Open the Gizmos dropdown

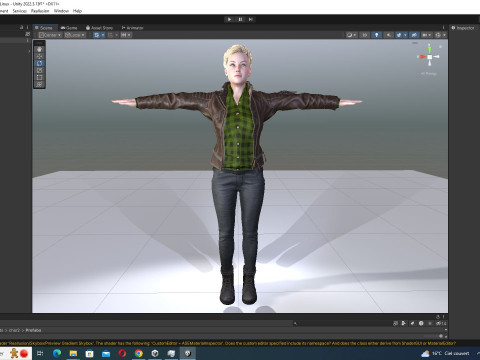(x=441, y=35)
